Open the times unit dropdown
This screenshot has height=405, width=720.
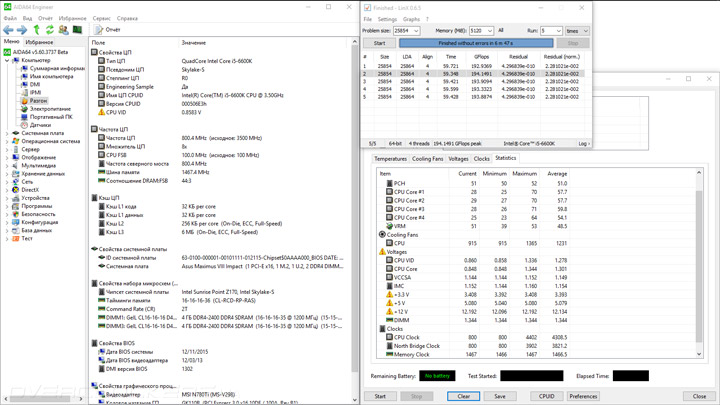point(577,31)
